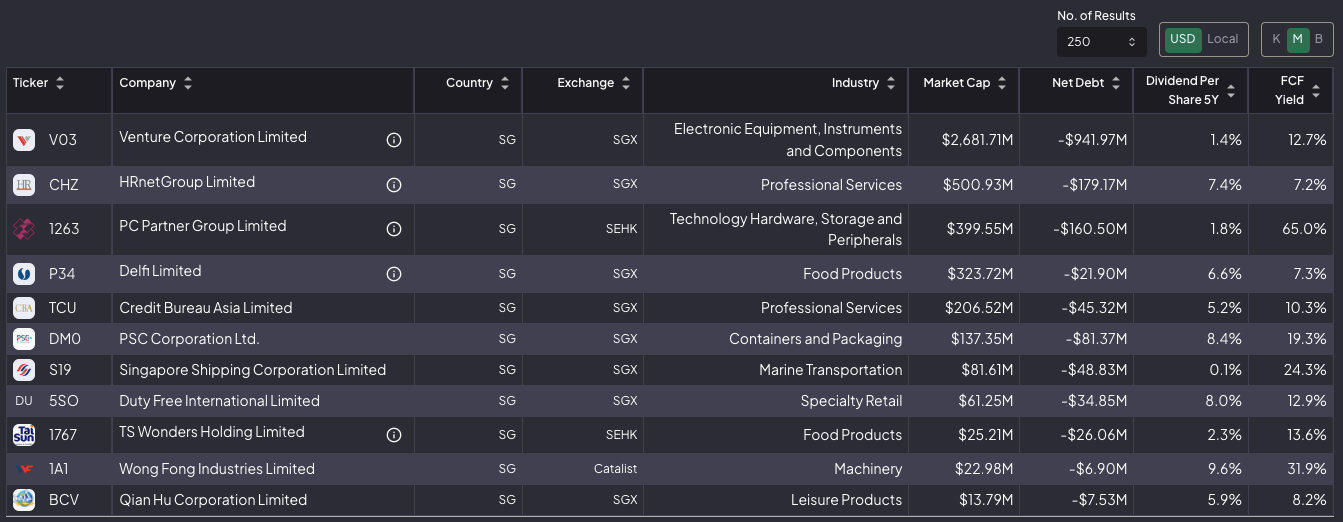Viewport: 1343px width, 522px height.
Task: Click ticker CHZ
Action: pyautogui.click(x=64, y=185)
